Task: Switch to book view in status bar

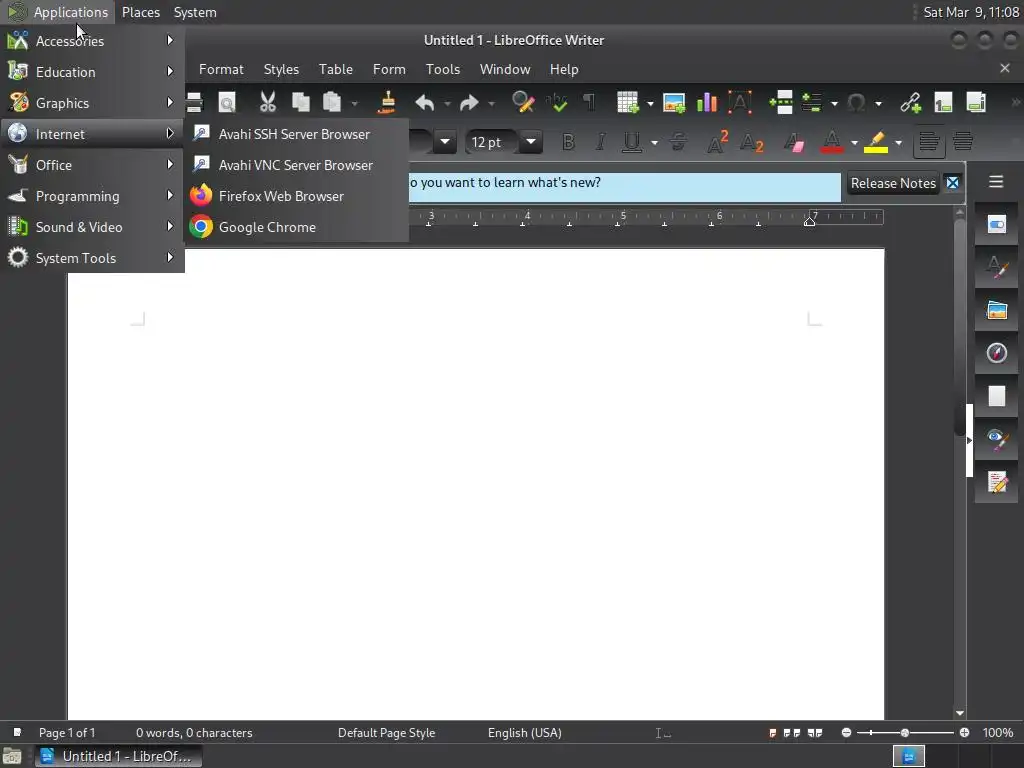Action: (x=814, y=733)
